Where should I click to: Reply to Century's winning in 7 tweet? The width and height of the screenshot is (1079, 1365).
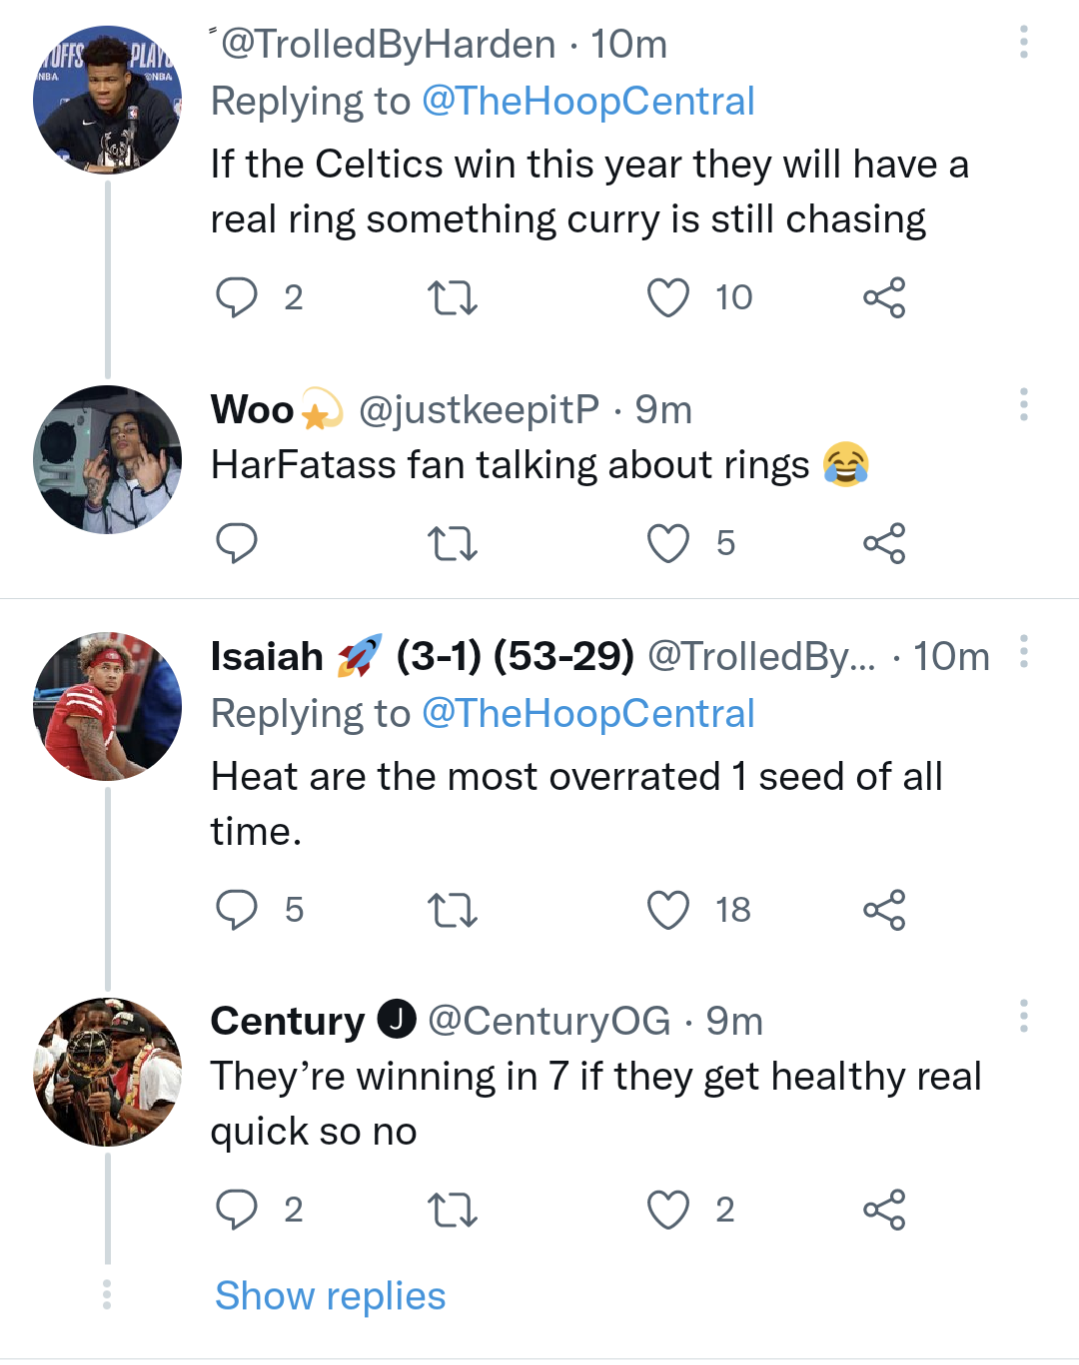click(x=237, y=1209)
